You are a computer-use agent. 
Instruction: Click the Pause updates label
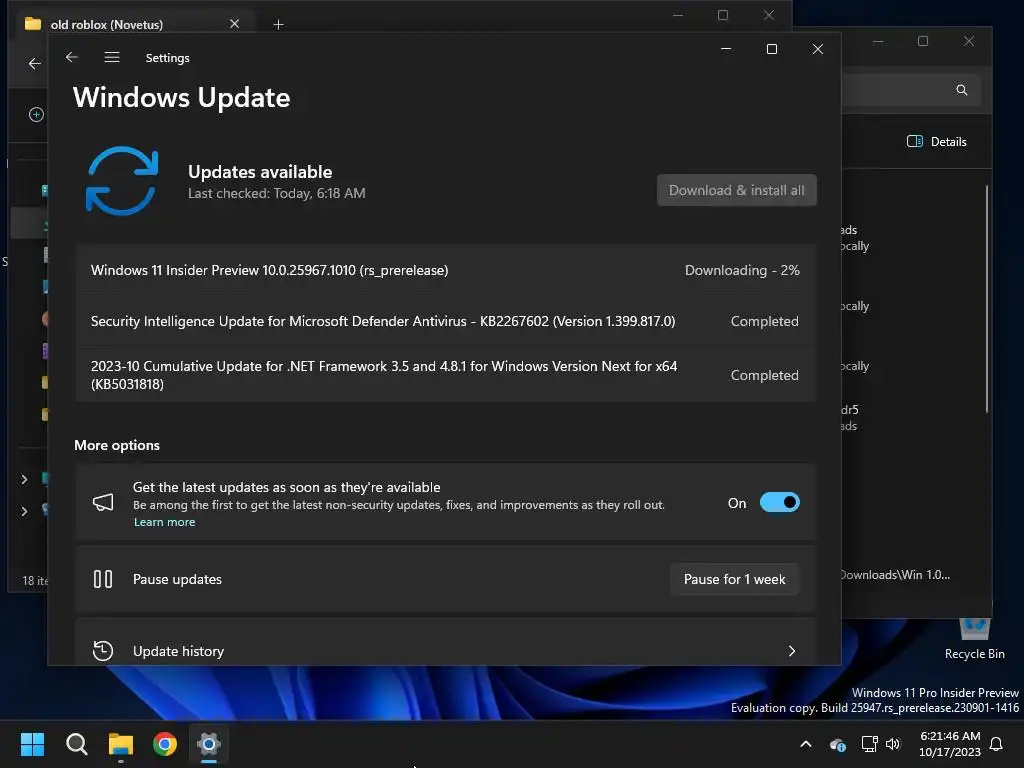177,579
